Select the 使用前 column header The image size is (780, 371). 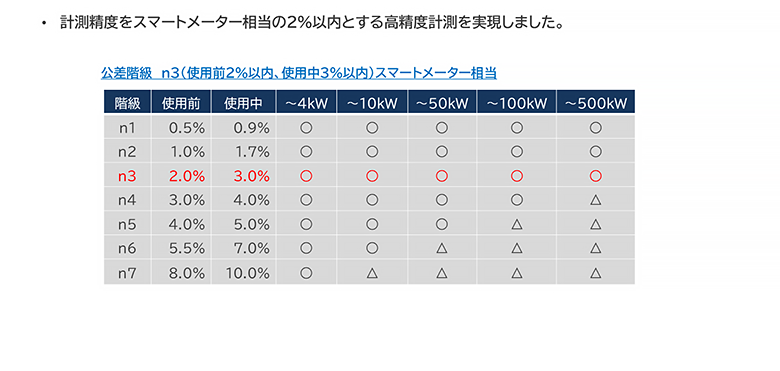(x=181, y=103)
